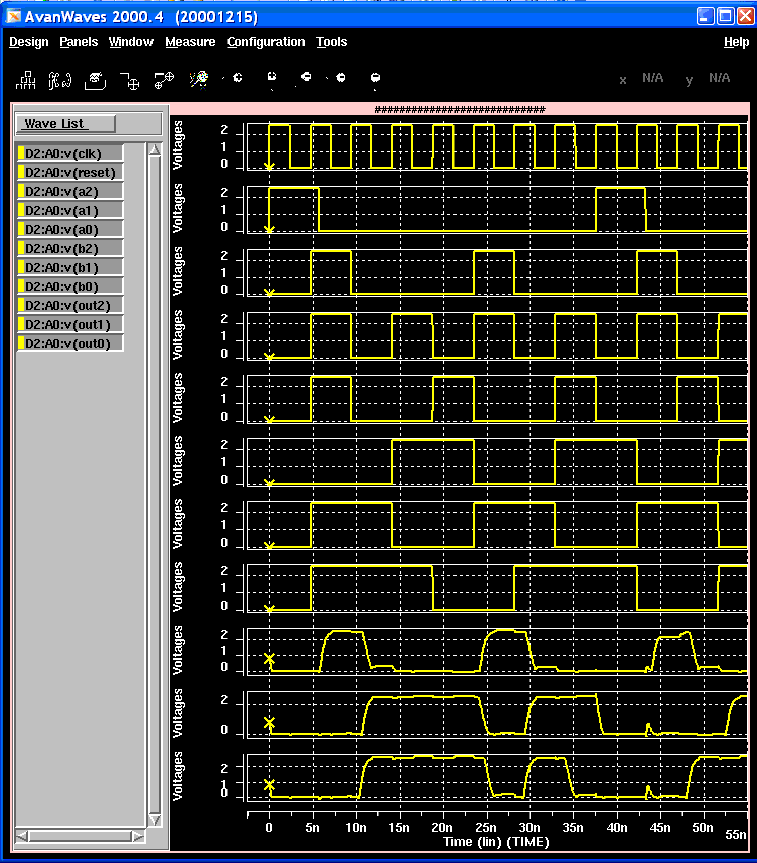Click the Voltages label of the clk waveform
Image resolution: width=757 pixels, height=863 pixels.
tap(177, 145)
